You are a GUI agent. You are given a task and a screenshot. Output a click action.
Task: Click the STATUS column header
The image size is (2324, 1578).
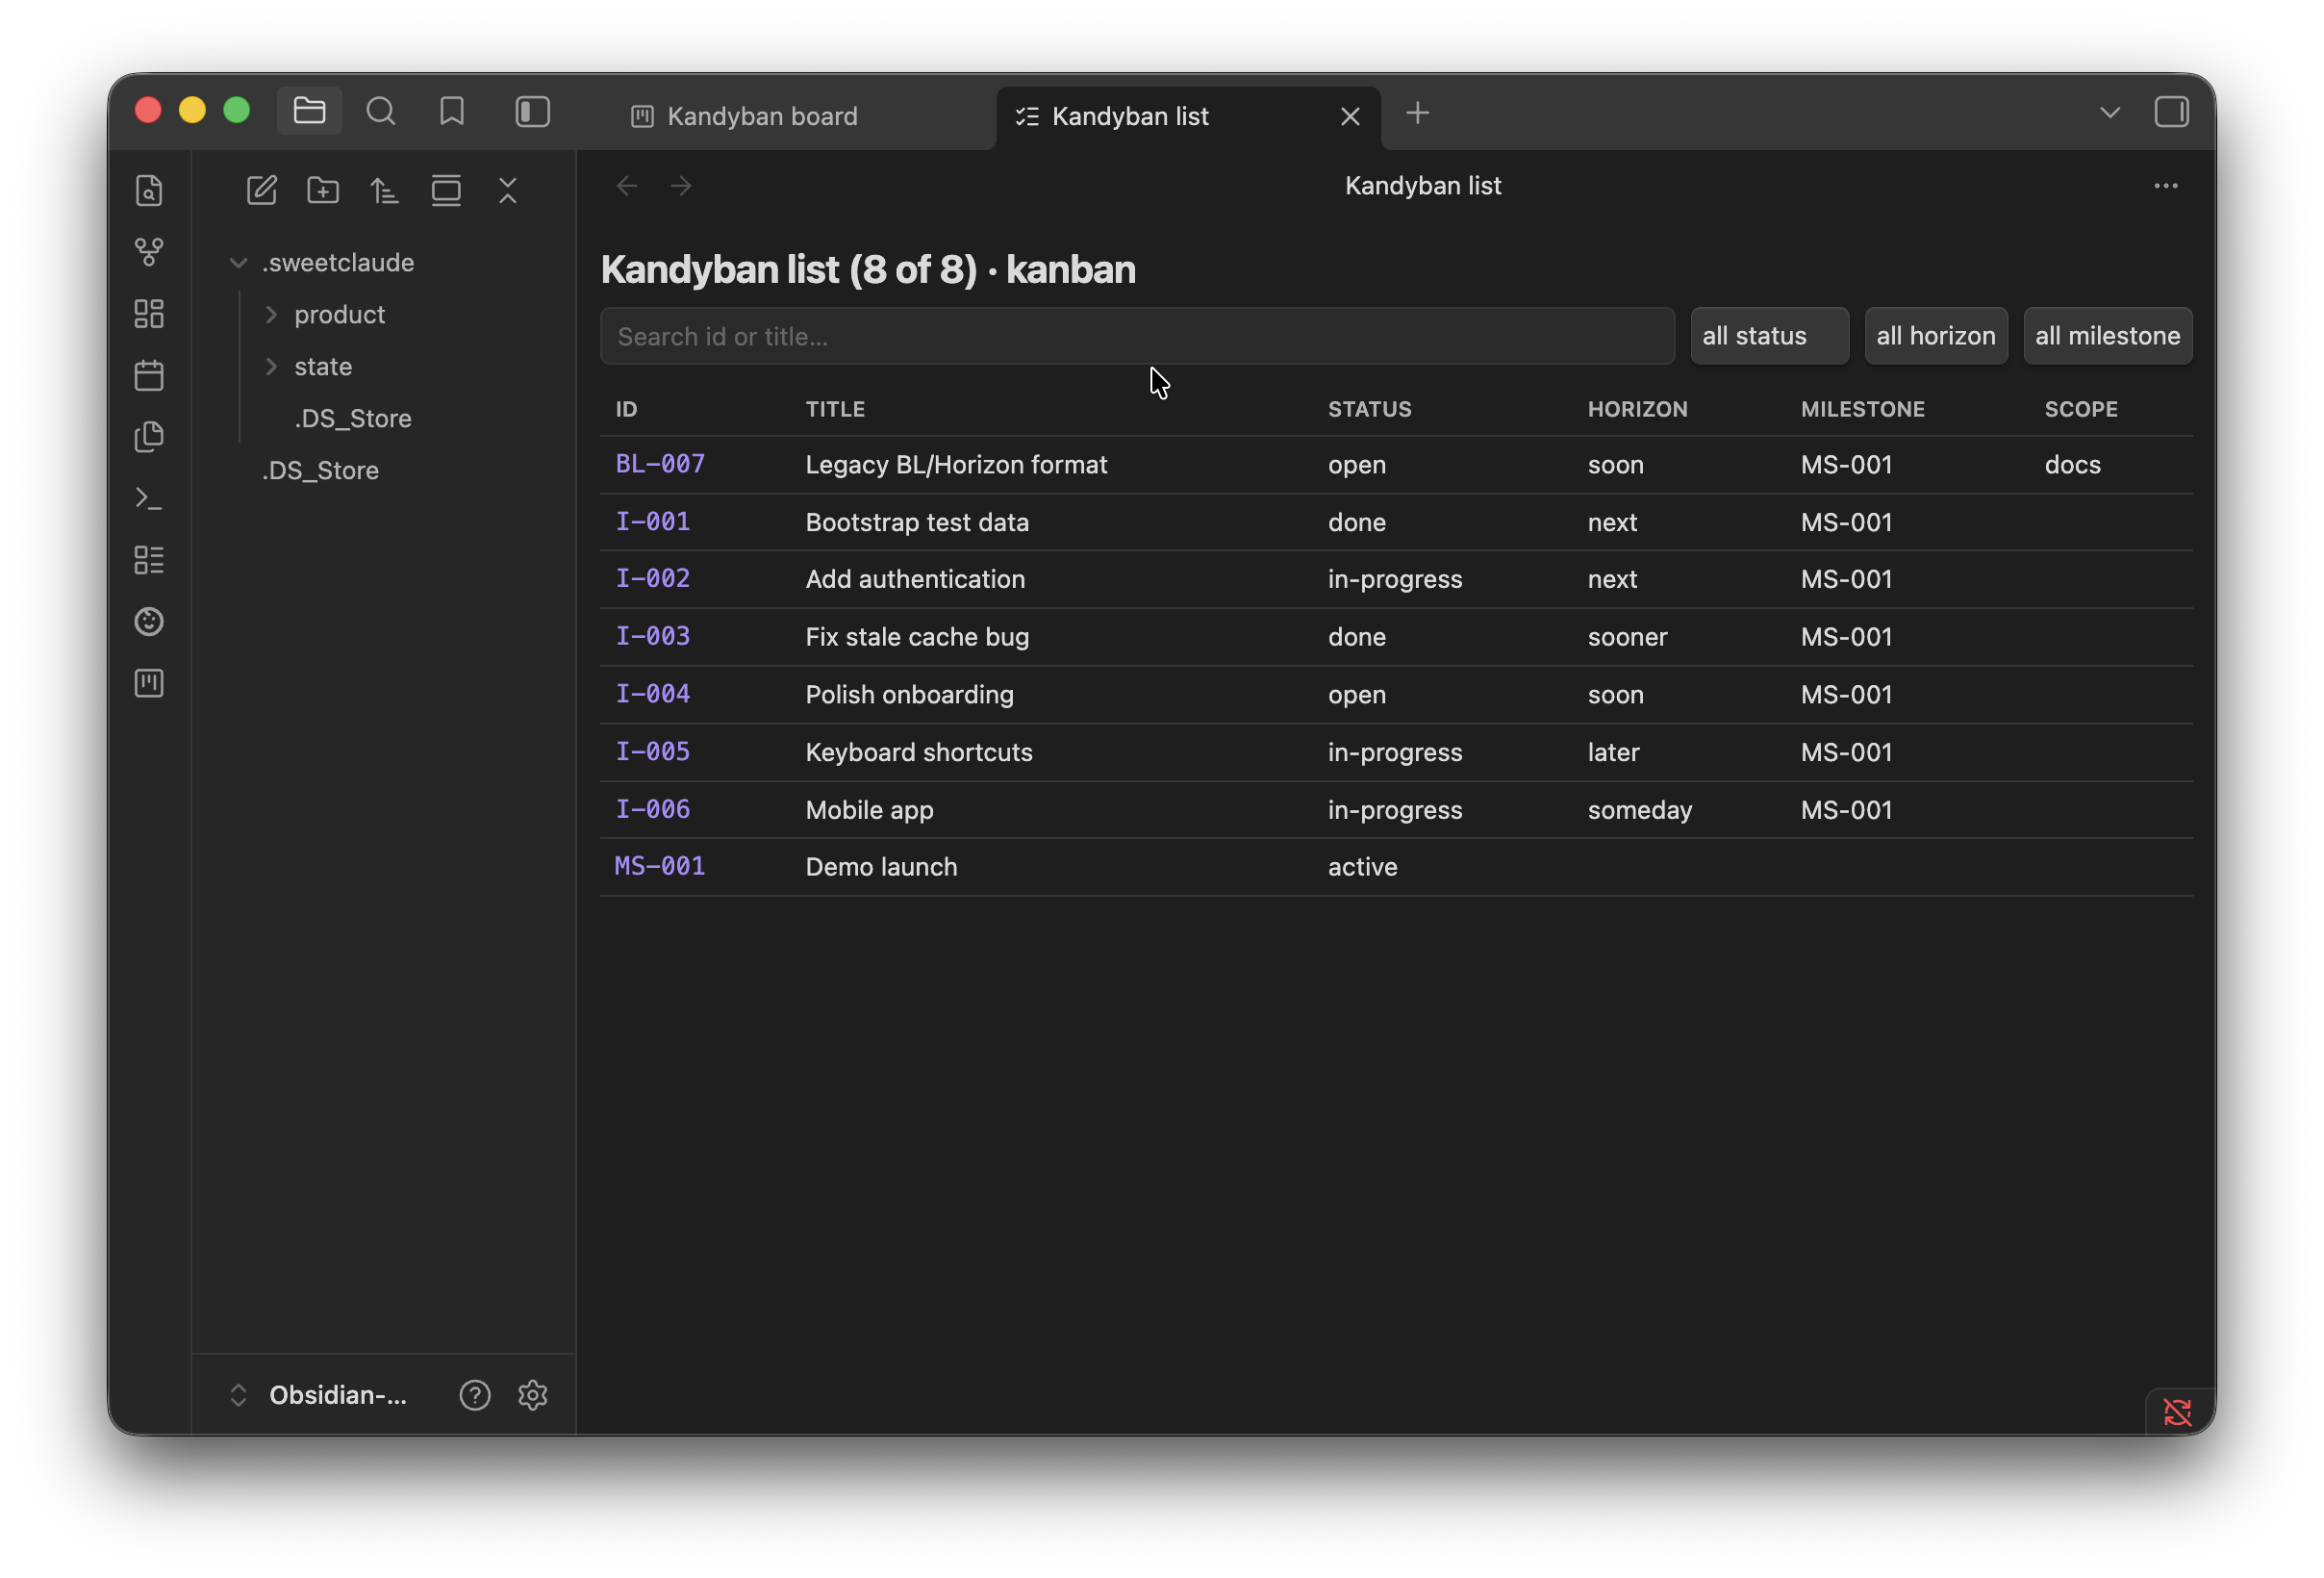[1369, 409]
